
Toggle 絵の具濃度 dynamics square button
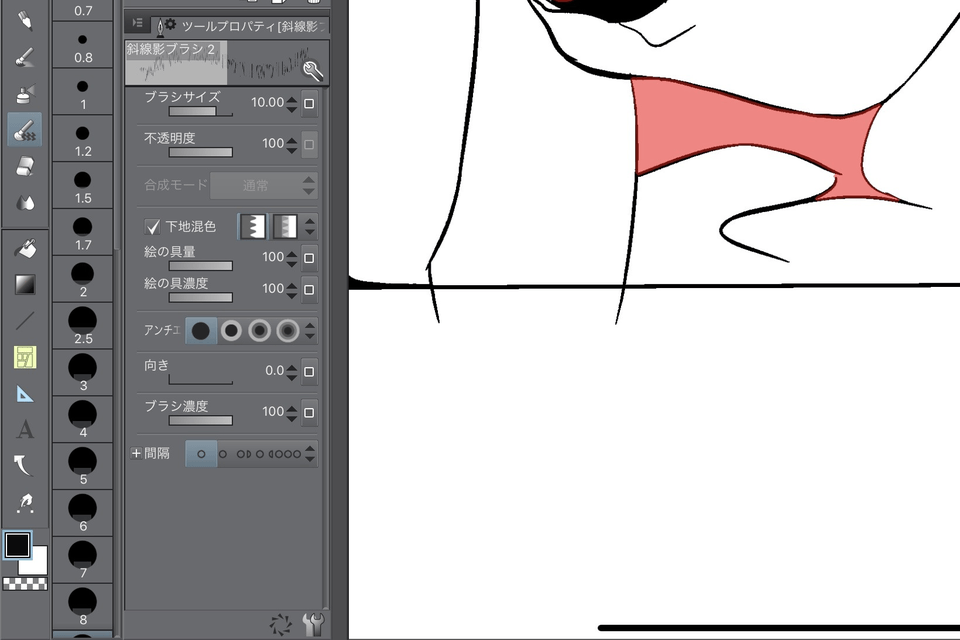coord(309,290)
